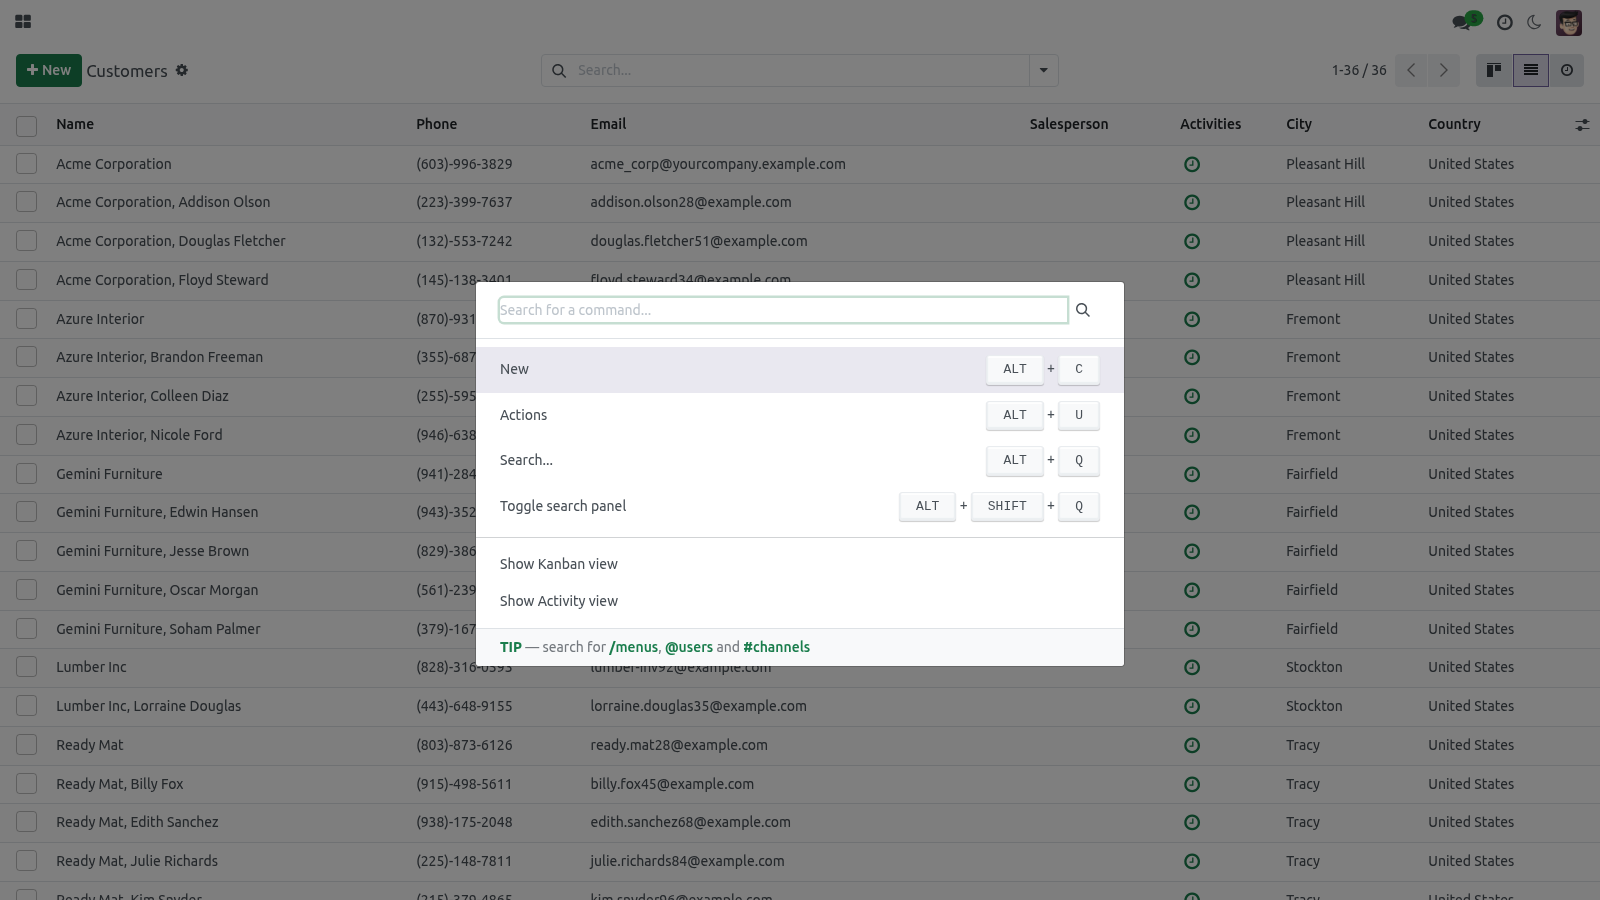Expand the search options dropdown arrow

click(1043, 70)
